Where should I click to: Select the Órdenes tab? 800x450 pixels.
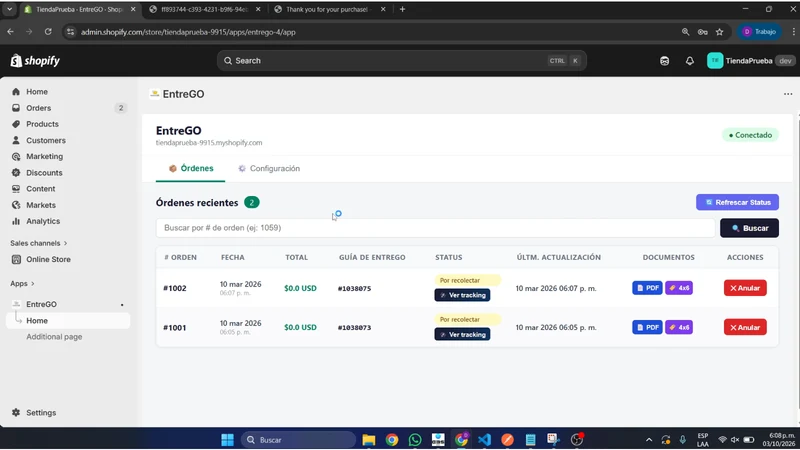pos(191,168)
